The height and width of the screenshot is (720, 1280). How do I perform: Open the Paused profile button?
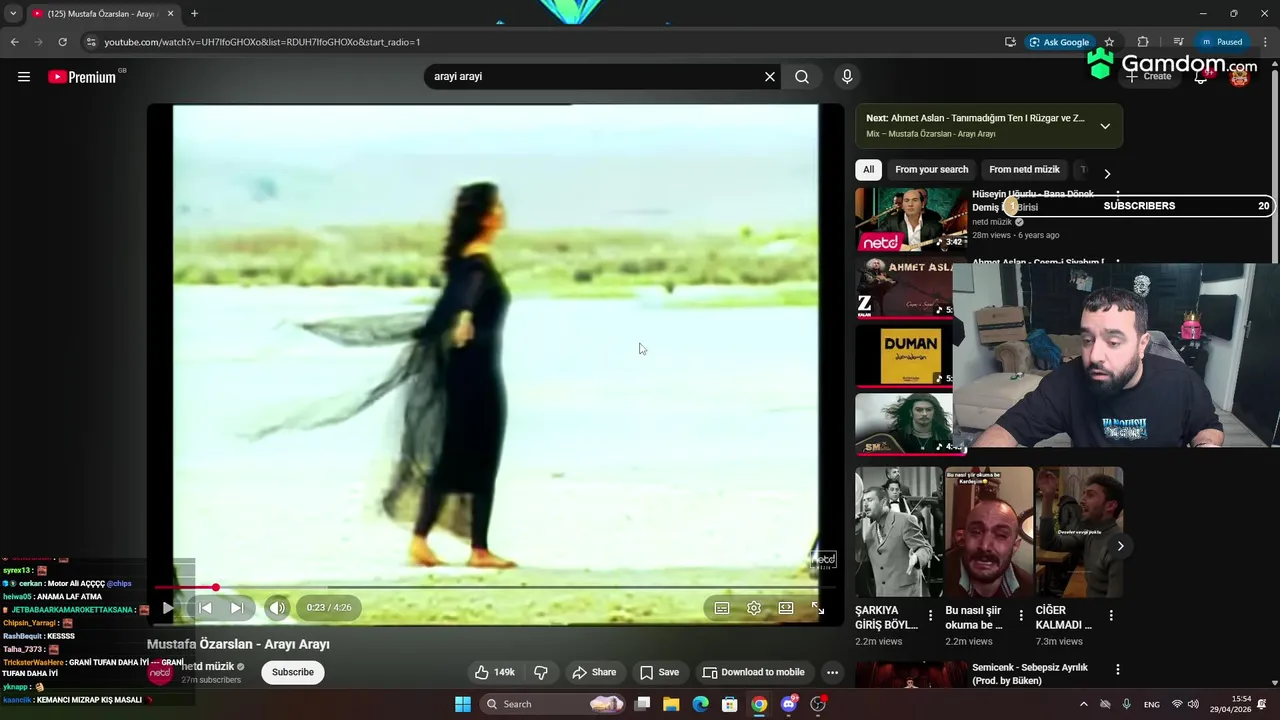1223,42
